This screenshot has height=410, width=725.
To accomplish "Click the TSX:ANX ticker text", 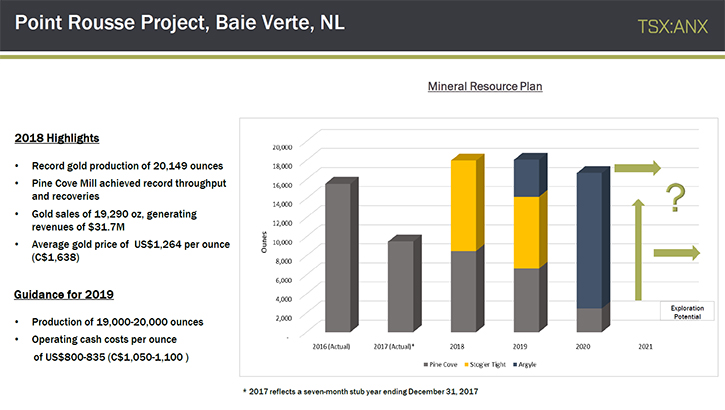I will [x=673, y=27].
